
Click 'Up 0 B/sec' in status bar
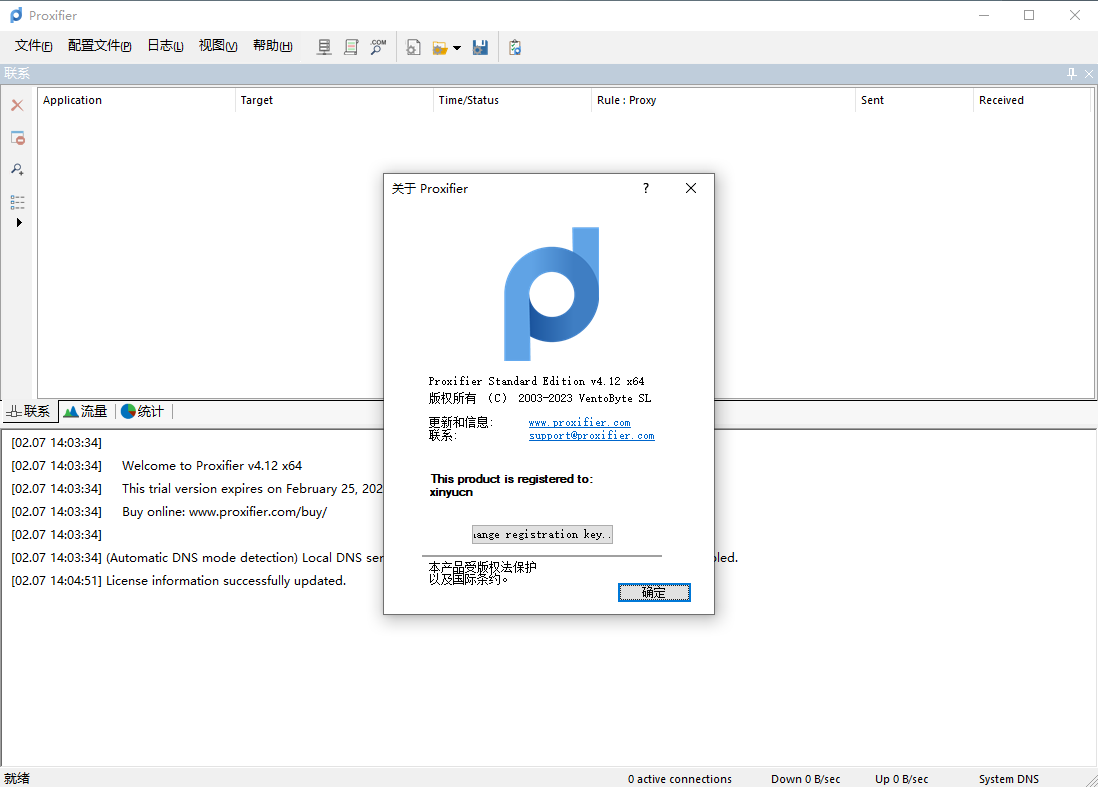point(901,779)
